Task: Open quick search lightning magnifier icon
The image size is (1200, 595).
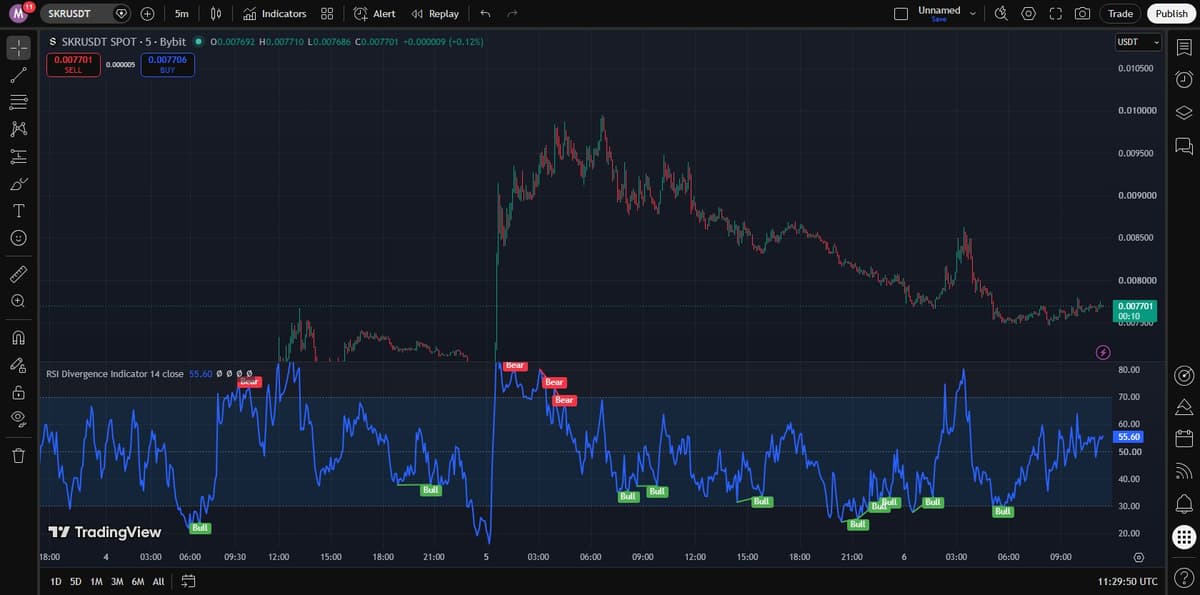Action: click(1002, 14)
